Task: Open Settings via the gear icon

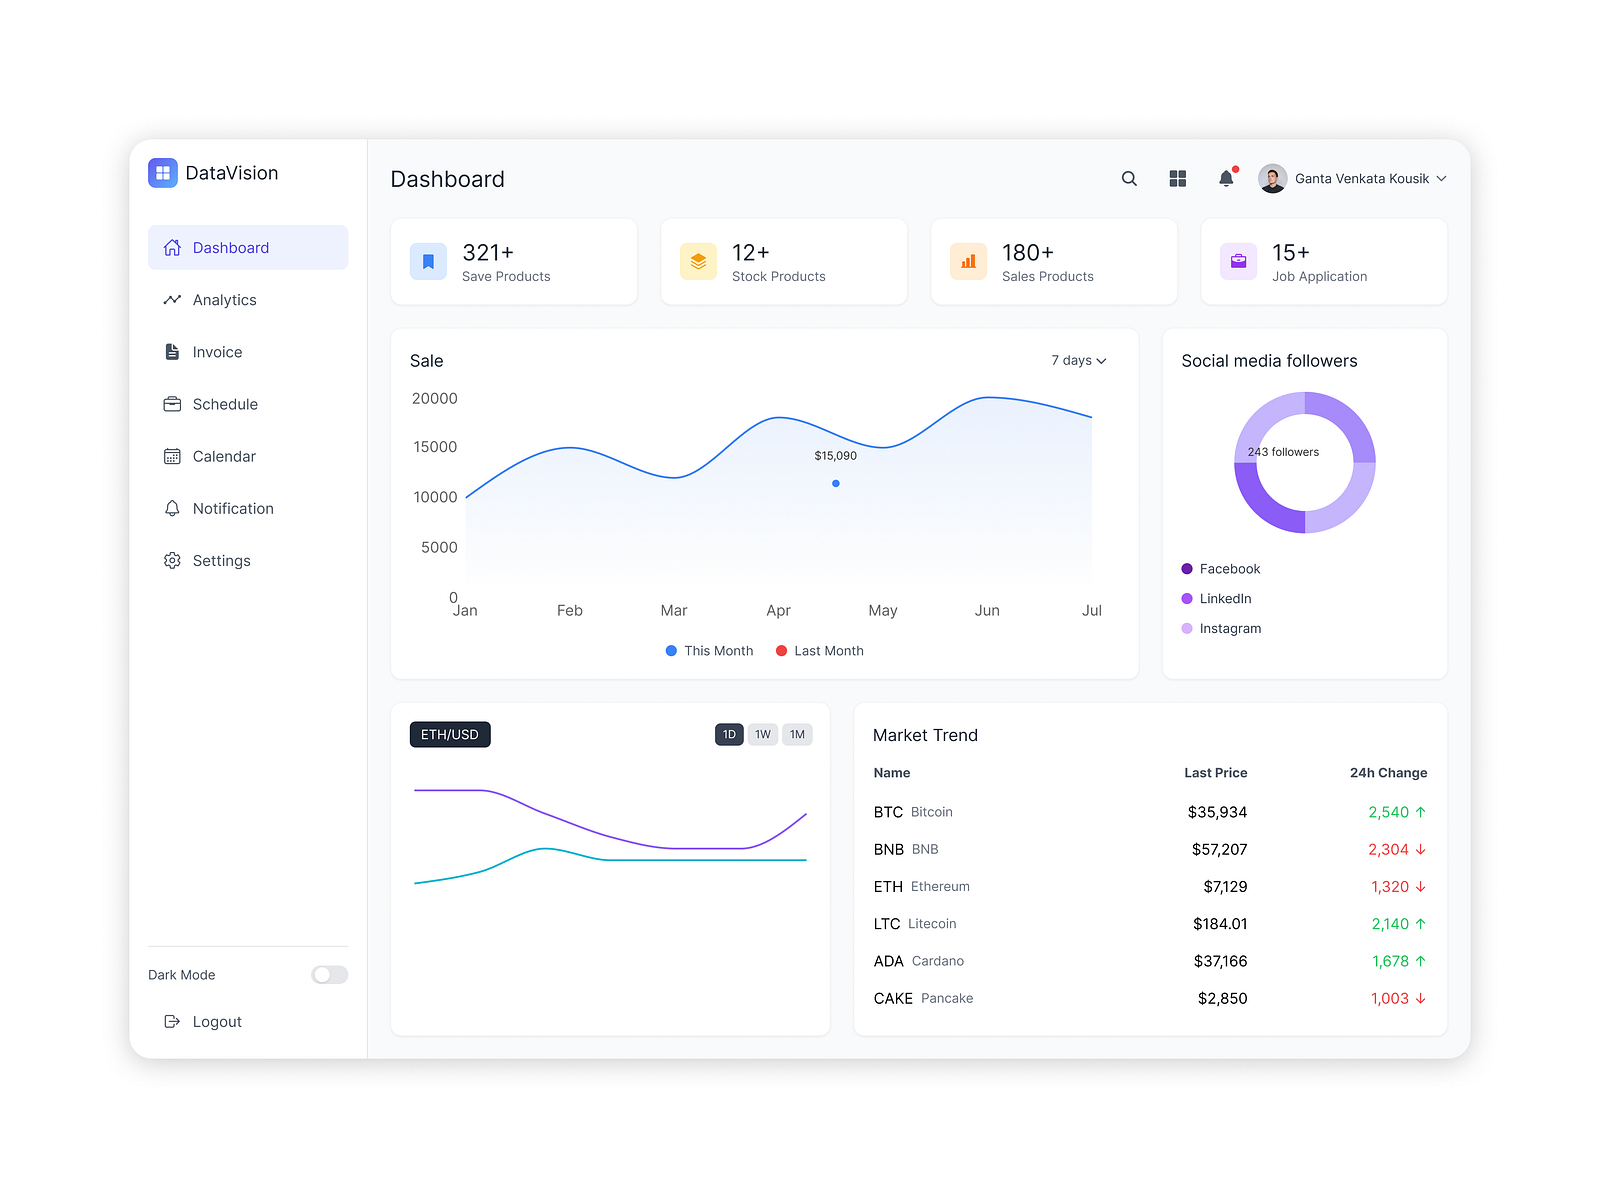Action: coord(171,560)
